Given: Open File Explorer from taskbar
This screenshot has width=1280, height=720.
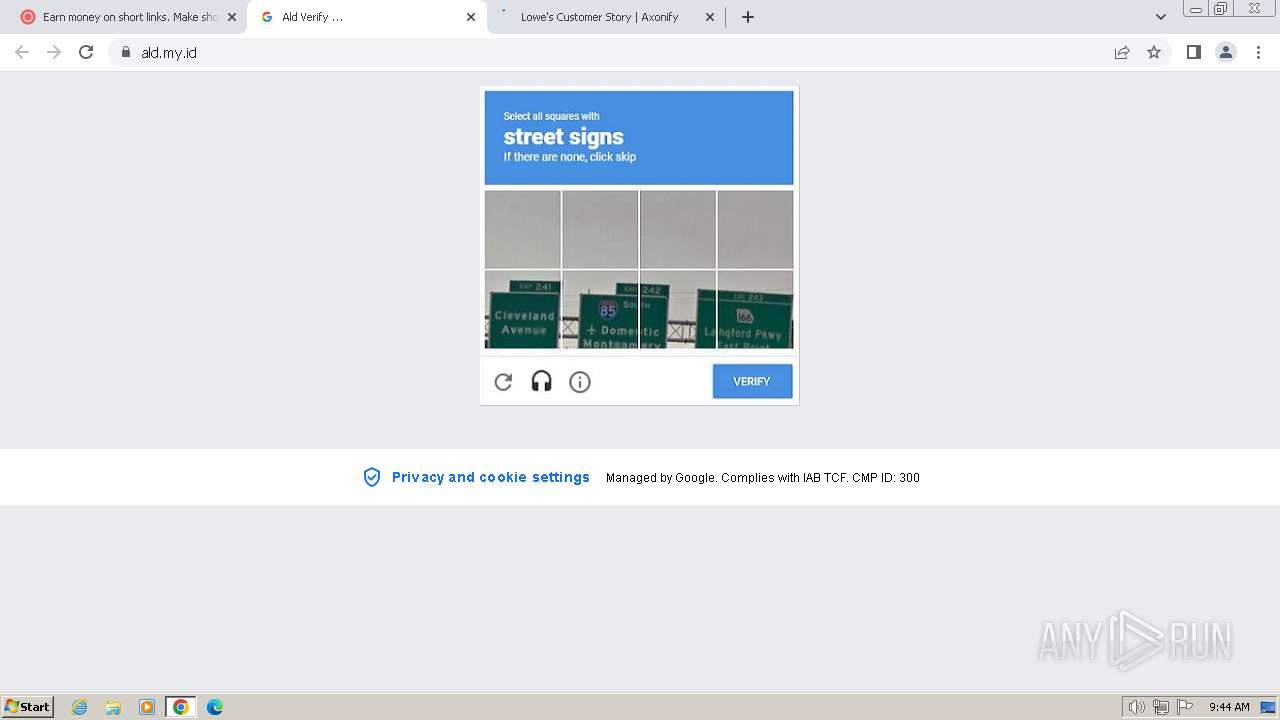Looking at the screenshot, I should pos(113,707).
